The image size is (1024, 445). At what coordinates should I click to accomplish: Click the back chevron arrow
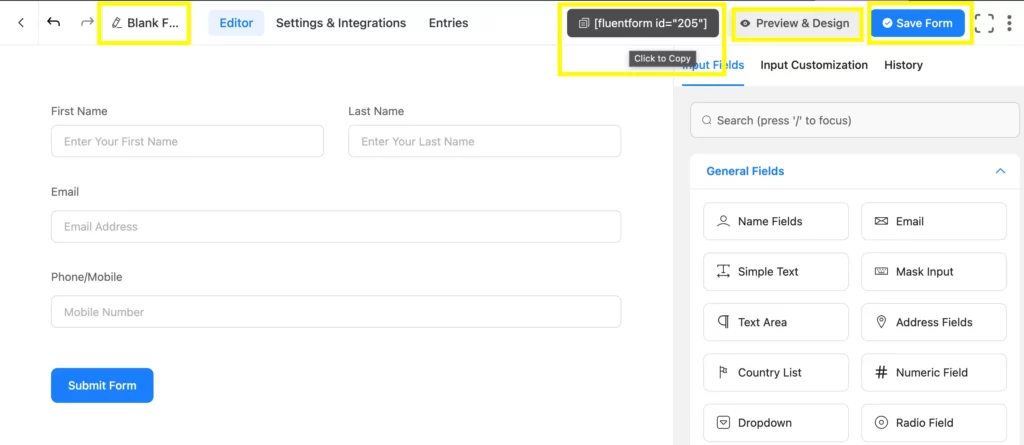(21, 22)
